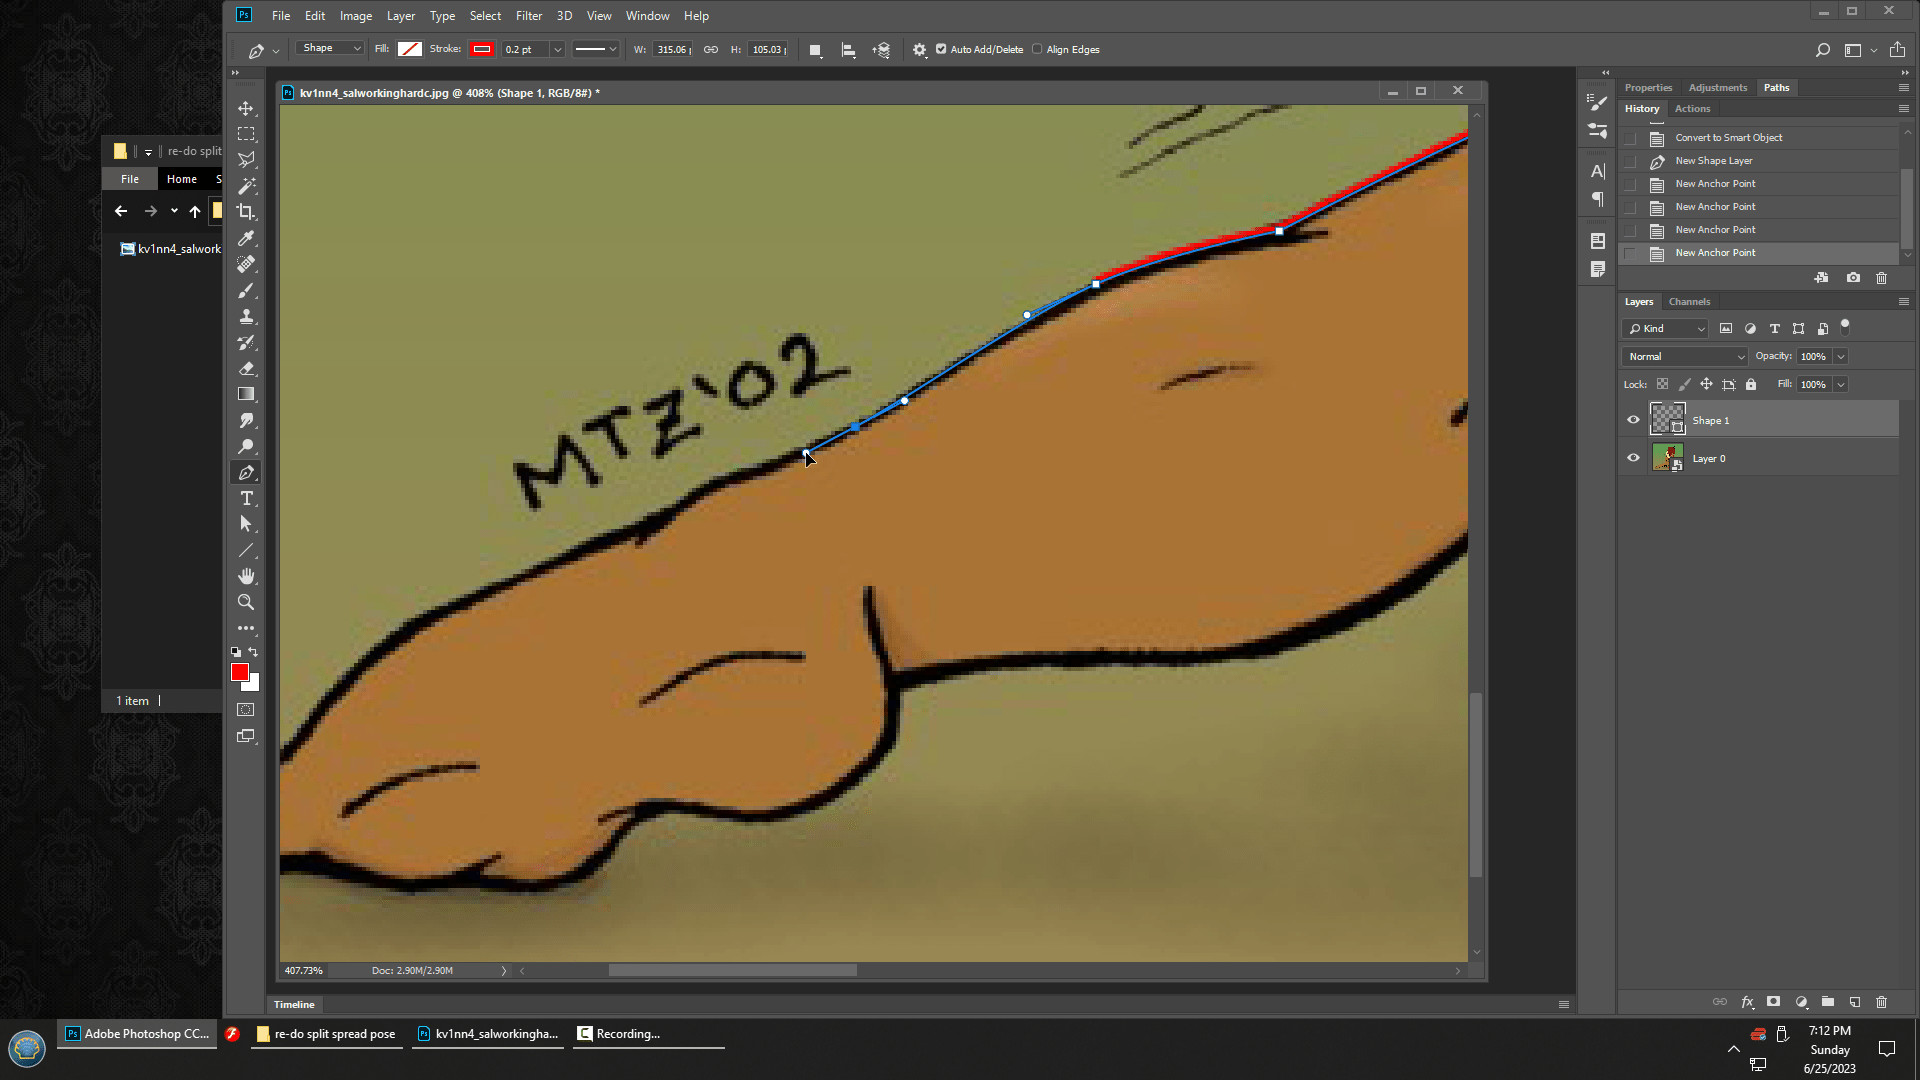Open the Filter menu
The height and width of the screenshot is (1080, 1920).
tap(528, 16)
